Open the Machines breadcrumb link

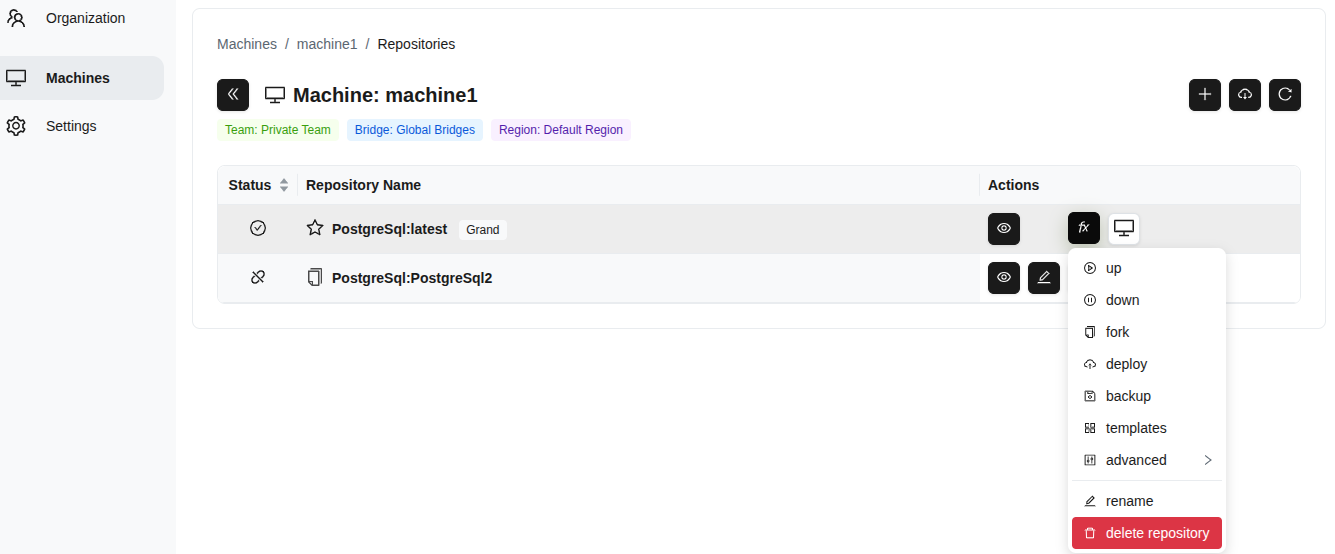pyautogui.click(x=247, y=44)
